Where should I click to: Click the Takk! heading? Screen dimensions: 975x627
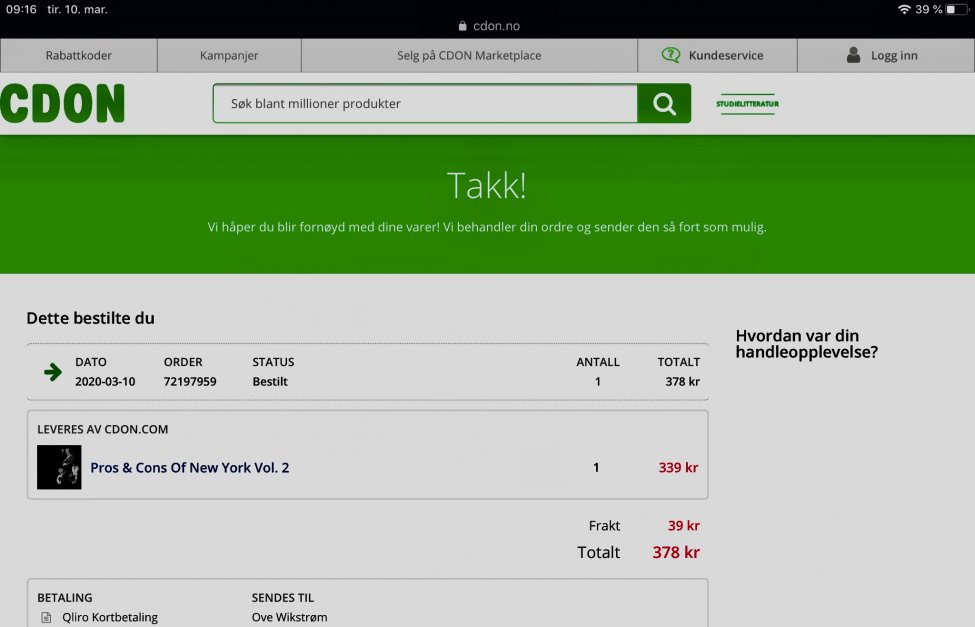(487, 185)
